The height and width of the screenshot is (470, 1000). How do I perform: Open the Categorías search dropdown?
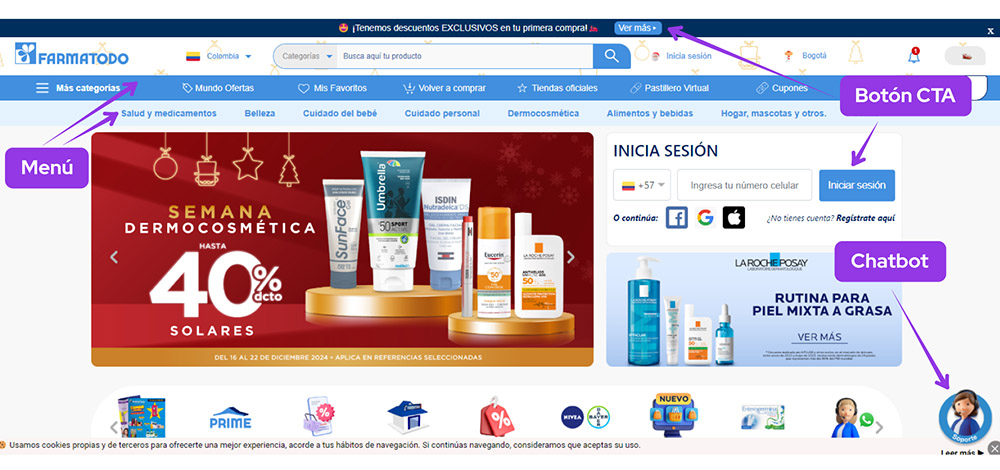click(x=307, y=56)
